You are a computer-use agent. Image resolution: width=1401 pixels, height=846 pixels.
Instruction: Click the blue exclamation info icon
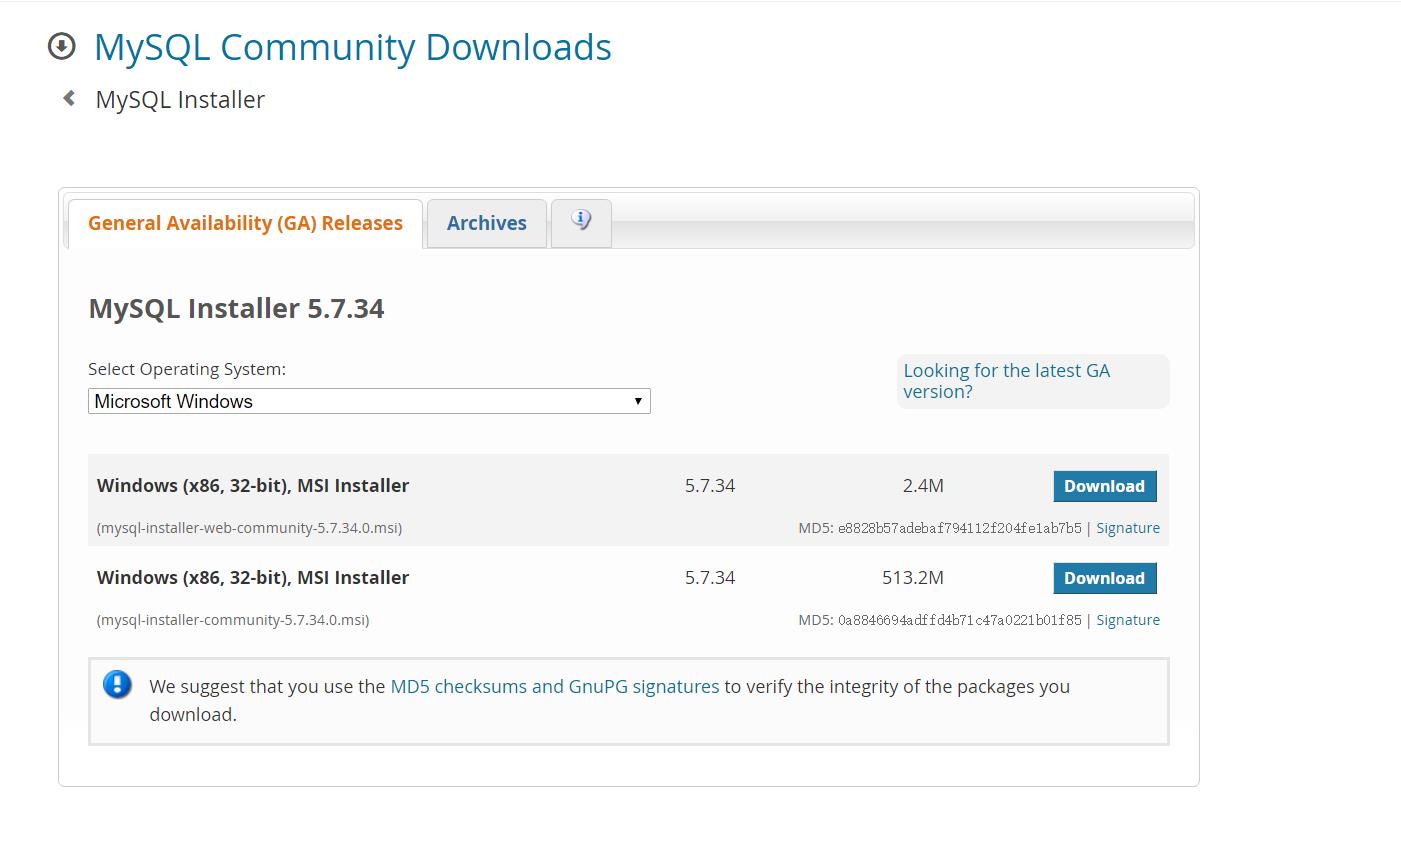coord(117,685)
